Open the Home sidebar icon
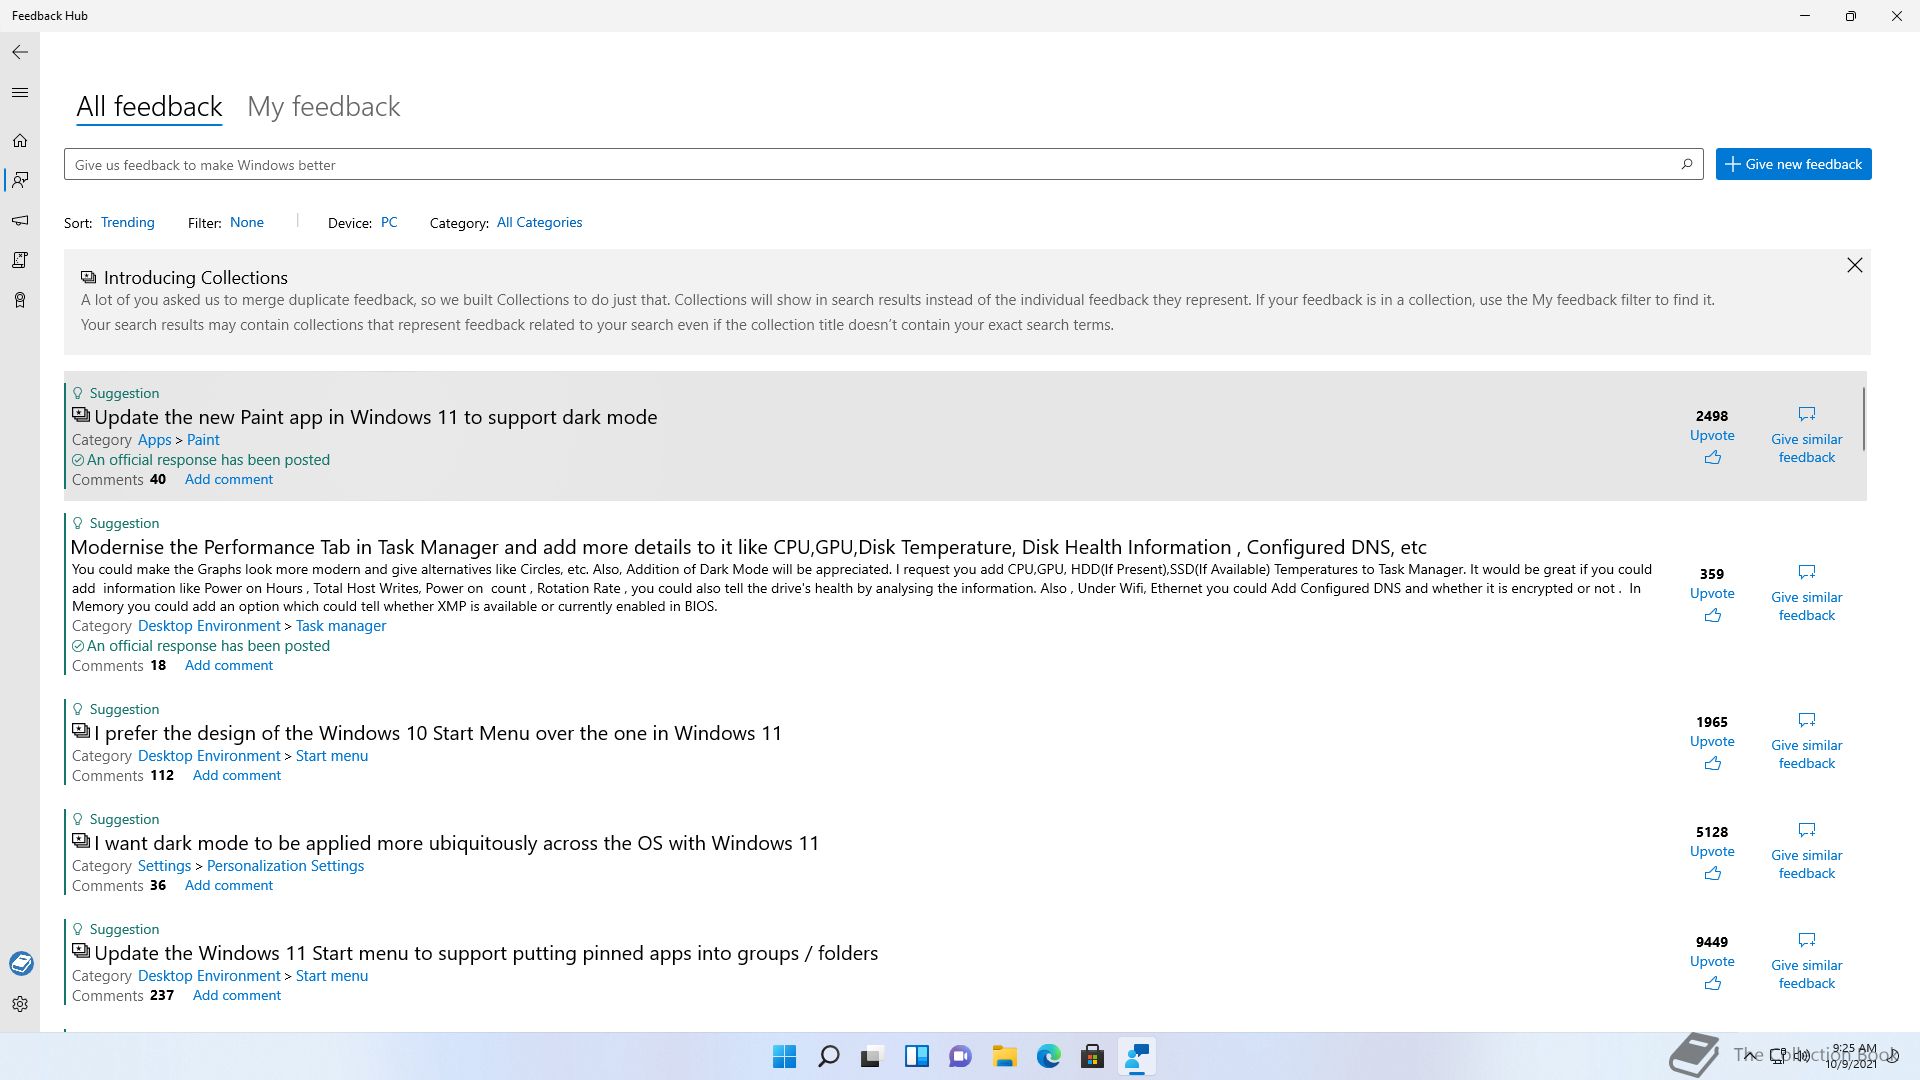 pos(20,141)
